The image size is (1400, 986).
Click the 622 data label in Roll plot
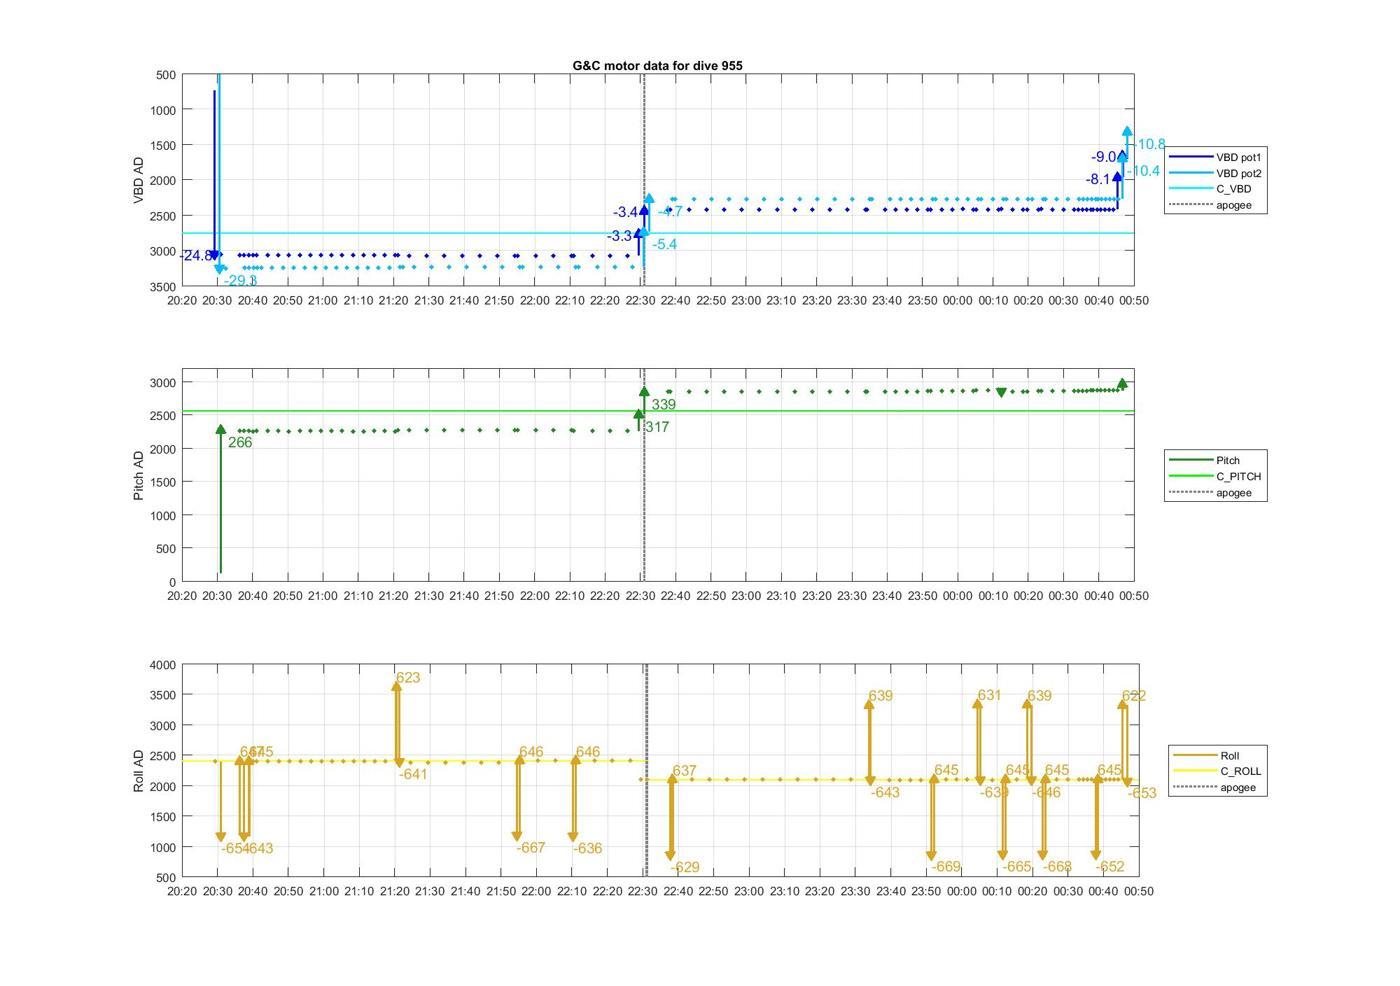click(1134, 696)
